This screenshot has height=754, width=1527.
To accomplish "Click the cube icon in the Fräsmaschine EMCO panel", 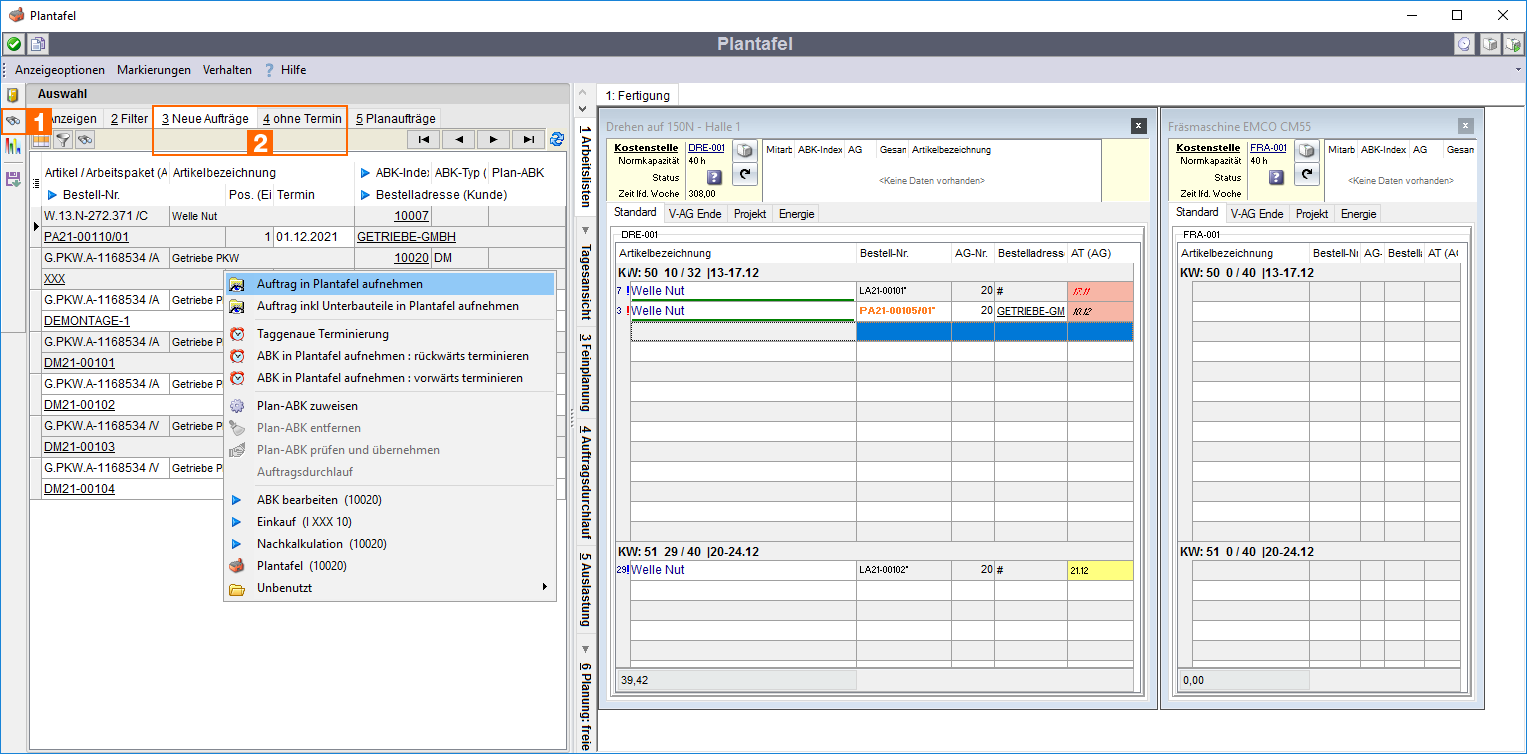I will click(x=1305, y=151).
